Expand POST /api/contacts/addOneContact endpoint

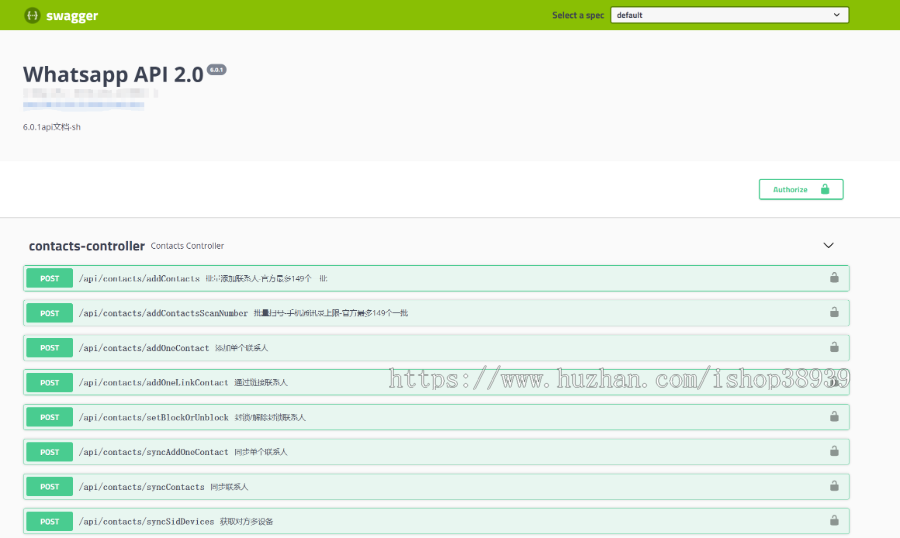pyautogui.click(x=436, y=348)
